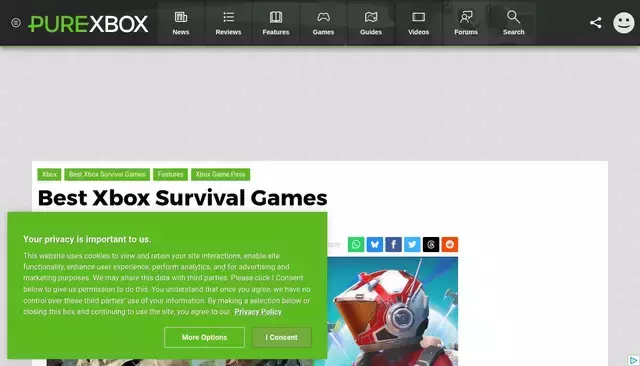Click the Best Xbox Survival Games headline
The image size is (640, 366).
(182, 197)
